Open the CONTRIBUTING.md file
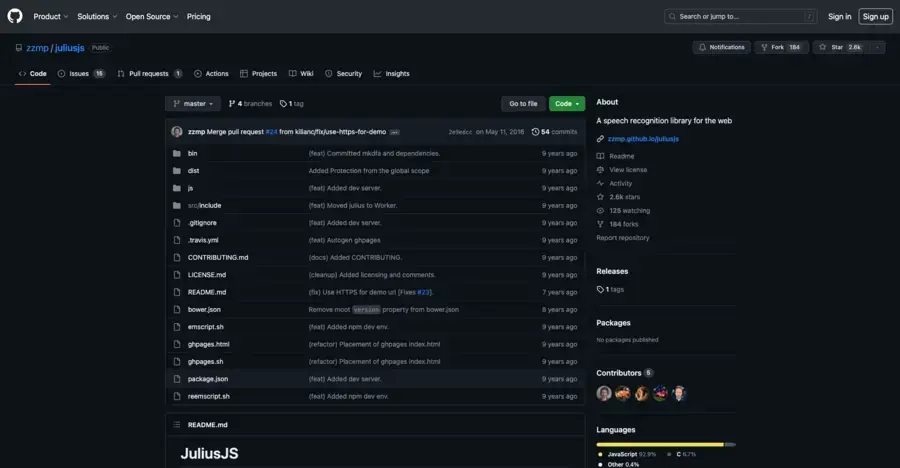The width and height of the screenshot is (900, 468). (218, 257)
